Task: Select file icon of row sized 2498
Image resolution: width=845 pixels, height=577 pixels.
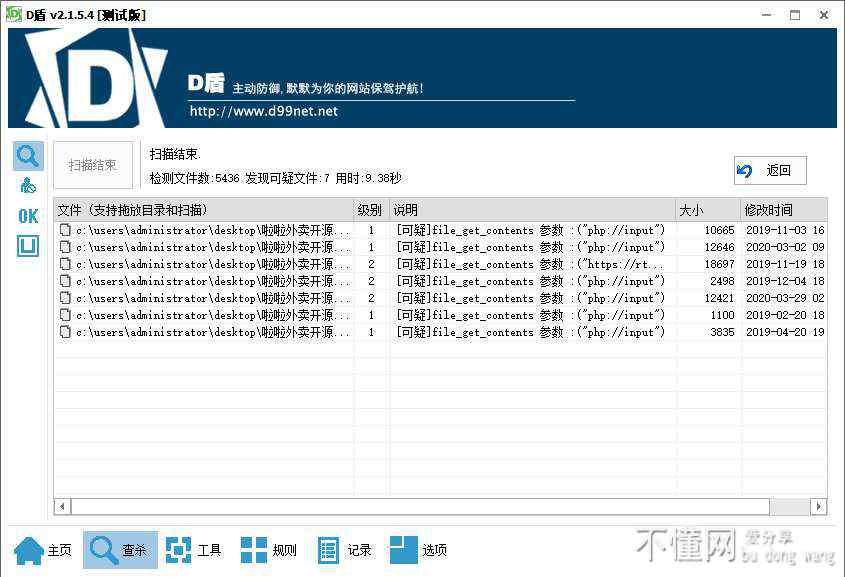Action: point(65,281)
